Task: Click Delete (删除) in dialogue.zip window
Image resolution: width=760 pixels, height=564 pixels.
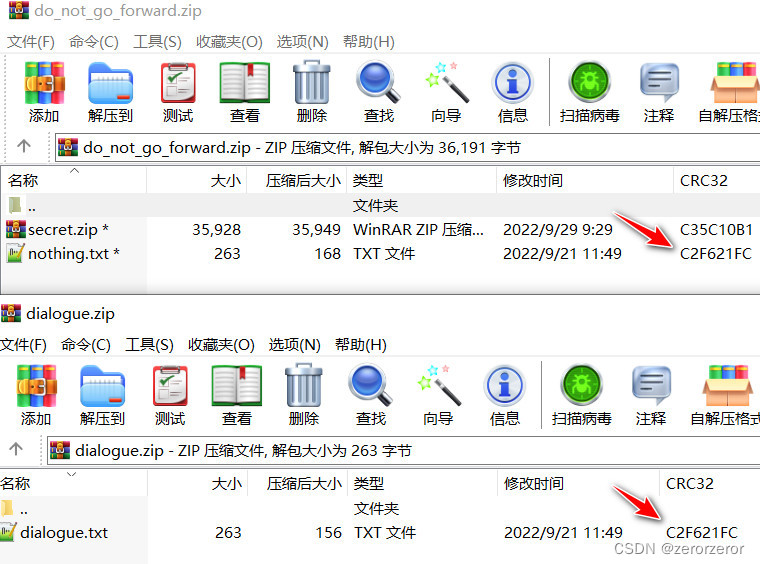Action: click(x=303, y=395)
